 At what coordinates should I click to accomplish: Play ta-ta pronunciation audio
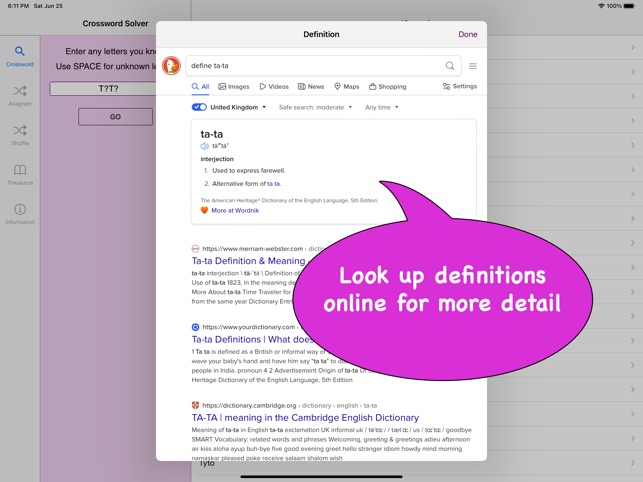(x=204, y=146)
